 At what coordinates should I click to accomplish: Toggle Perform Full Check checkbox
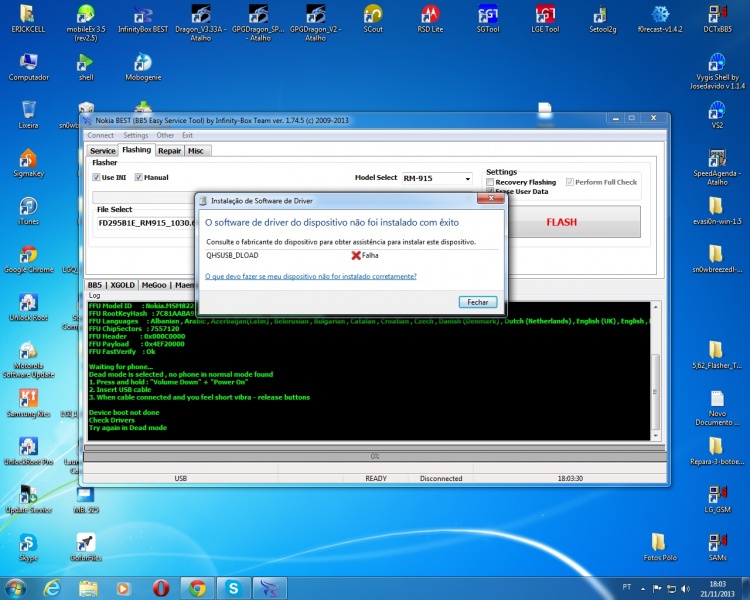pyautogui.click(x=570, y=182)
